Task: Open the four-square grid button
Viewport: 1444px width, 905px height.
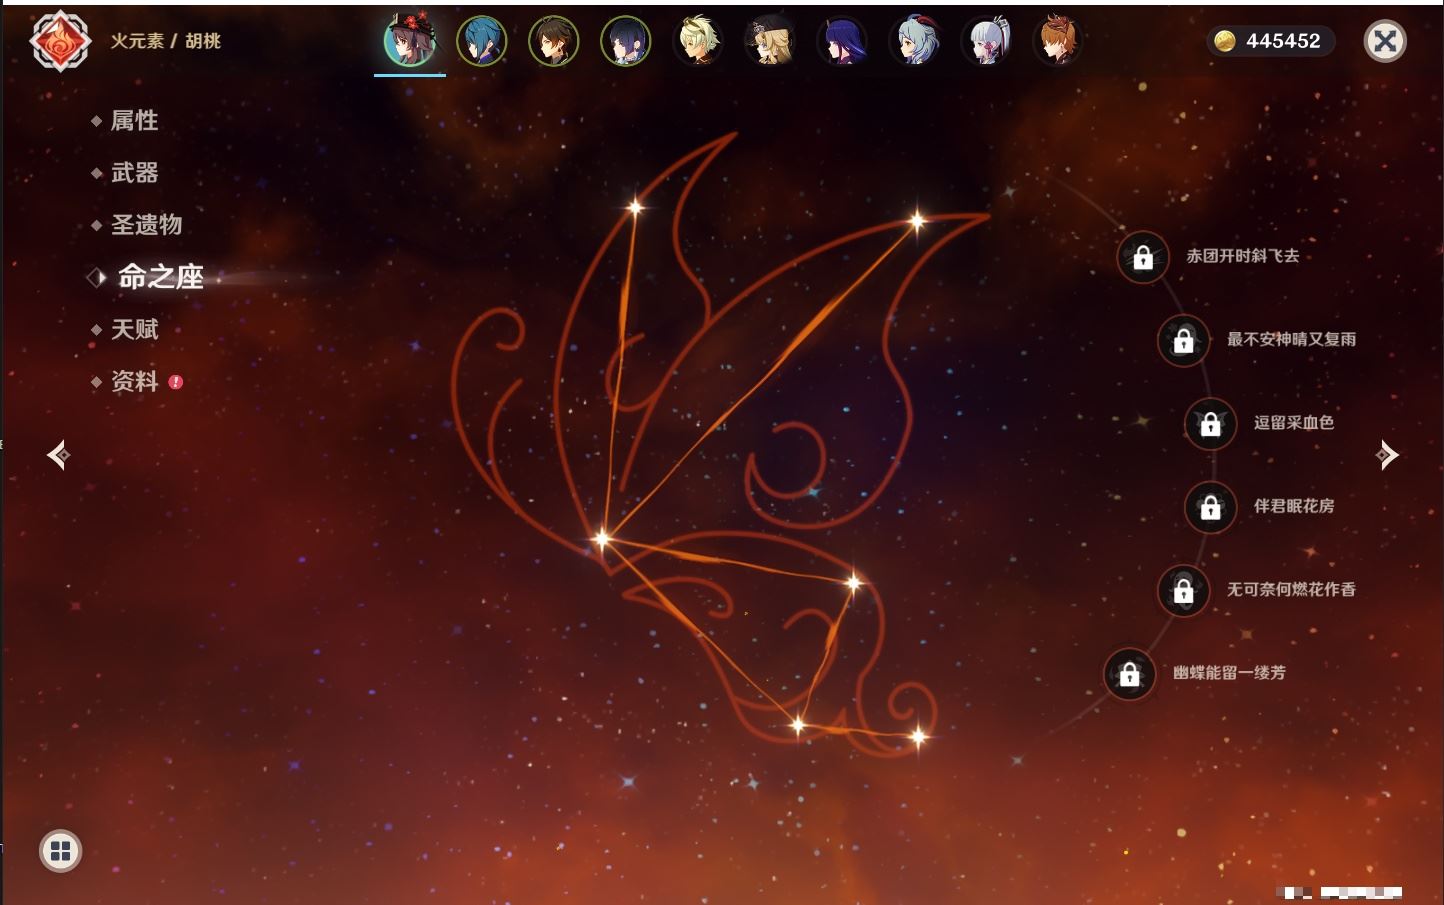Action: (60, 851)
